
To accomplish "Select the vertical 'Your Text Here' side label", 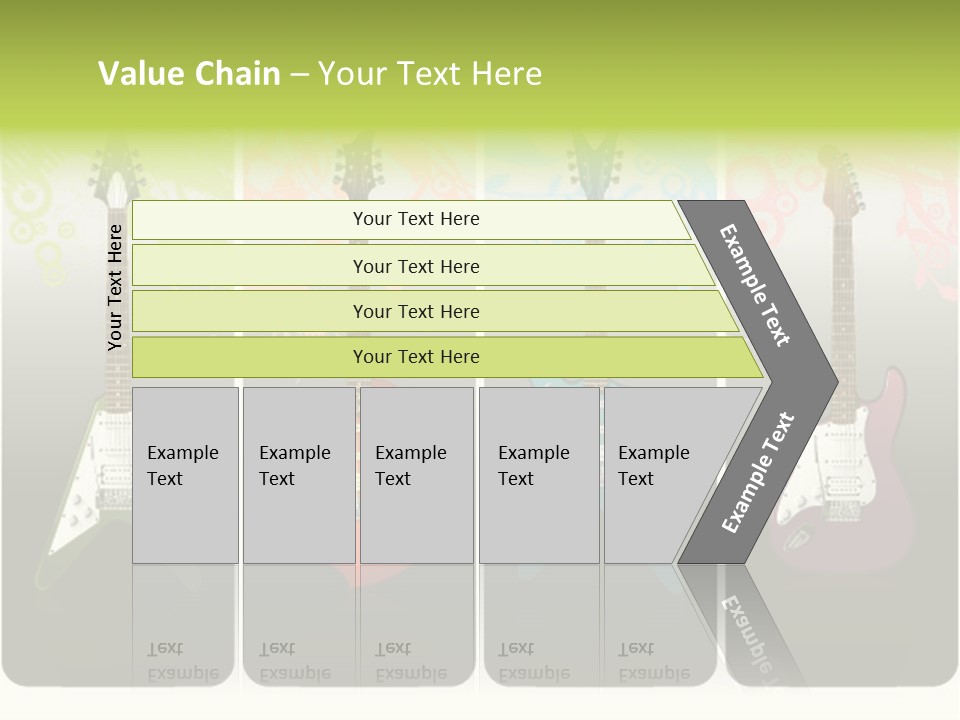I will [115, 287].
